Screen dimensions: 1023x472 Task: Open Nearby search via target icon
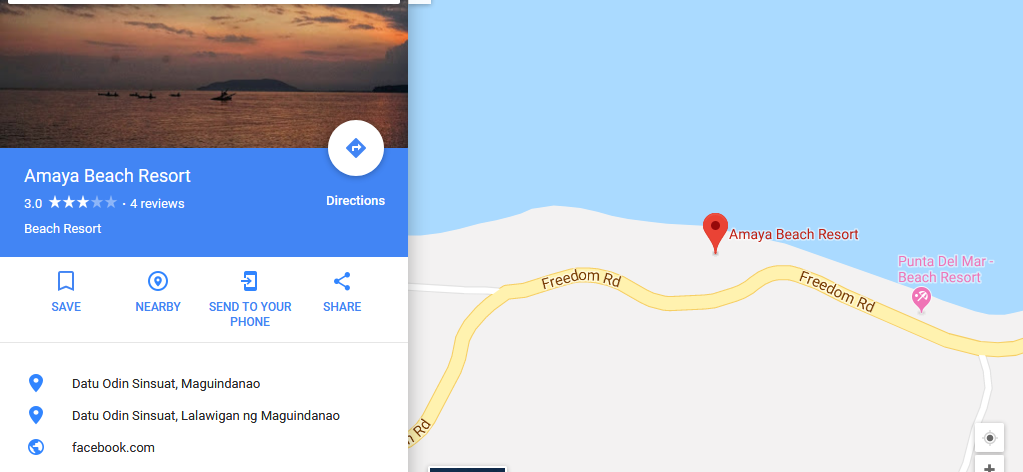158,281
